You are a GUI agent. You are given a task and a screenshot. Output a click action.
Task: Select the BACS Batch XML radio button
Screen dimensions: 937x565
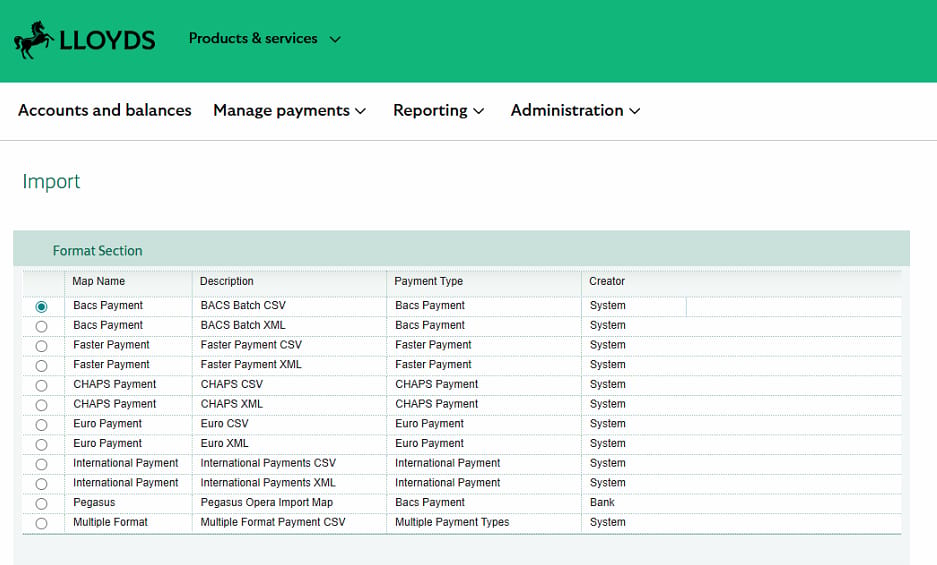pos(41,326)
